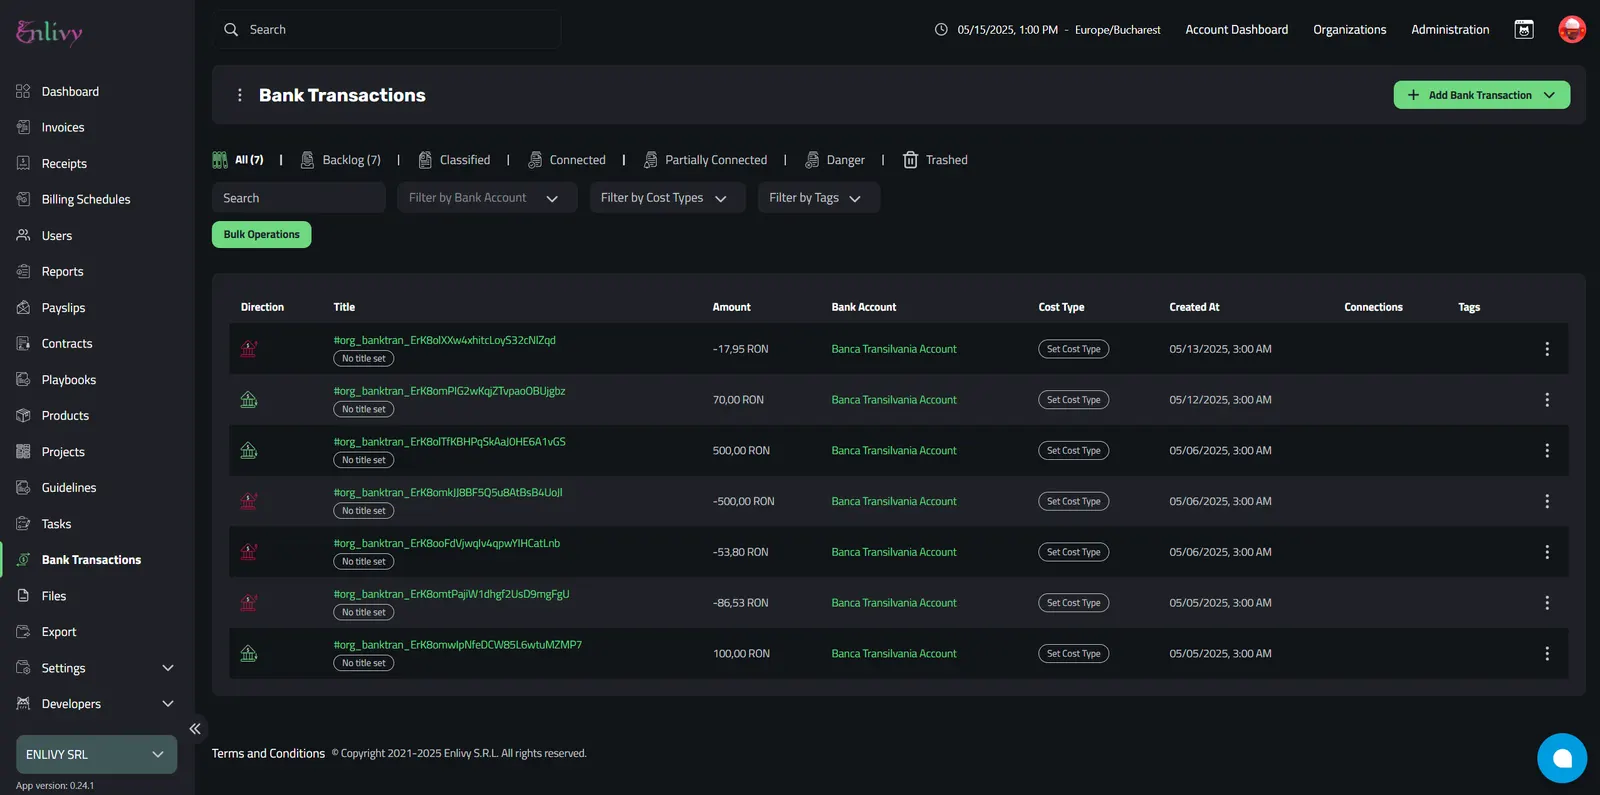Screen dimensions: 1600x795
Task: Switch to the Danger tab
Action: pos(835,160)
